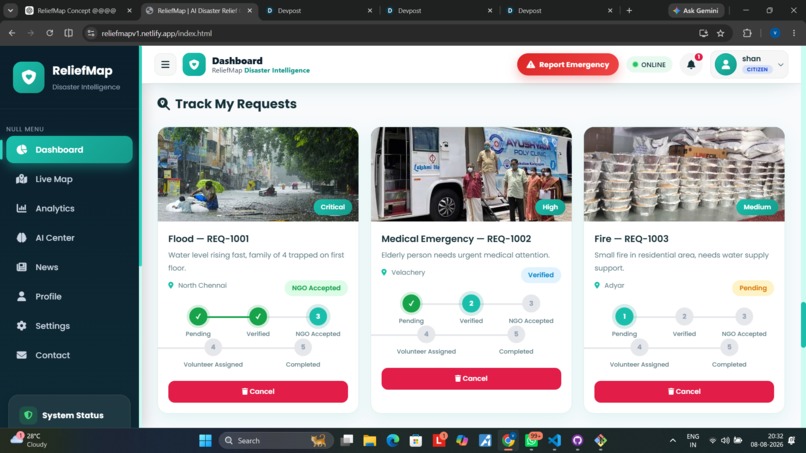This screenshot has height=453, width=806.
Task: Click the shan user avatar icon
Action: (725, 65)
